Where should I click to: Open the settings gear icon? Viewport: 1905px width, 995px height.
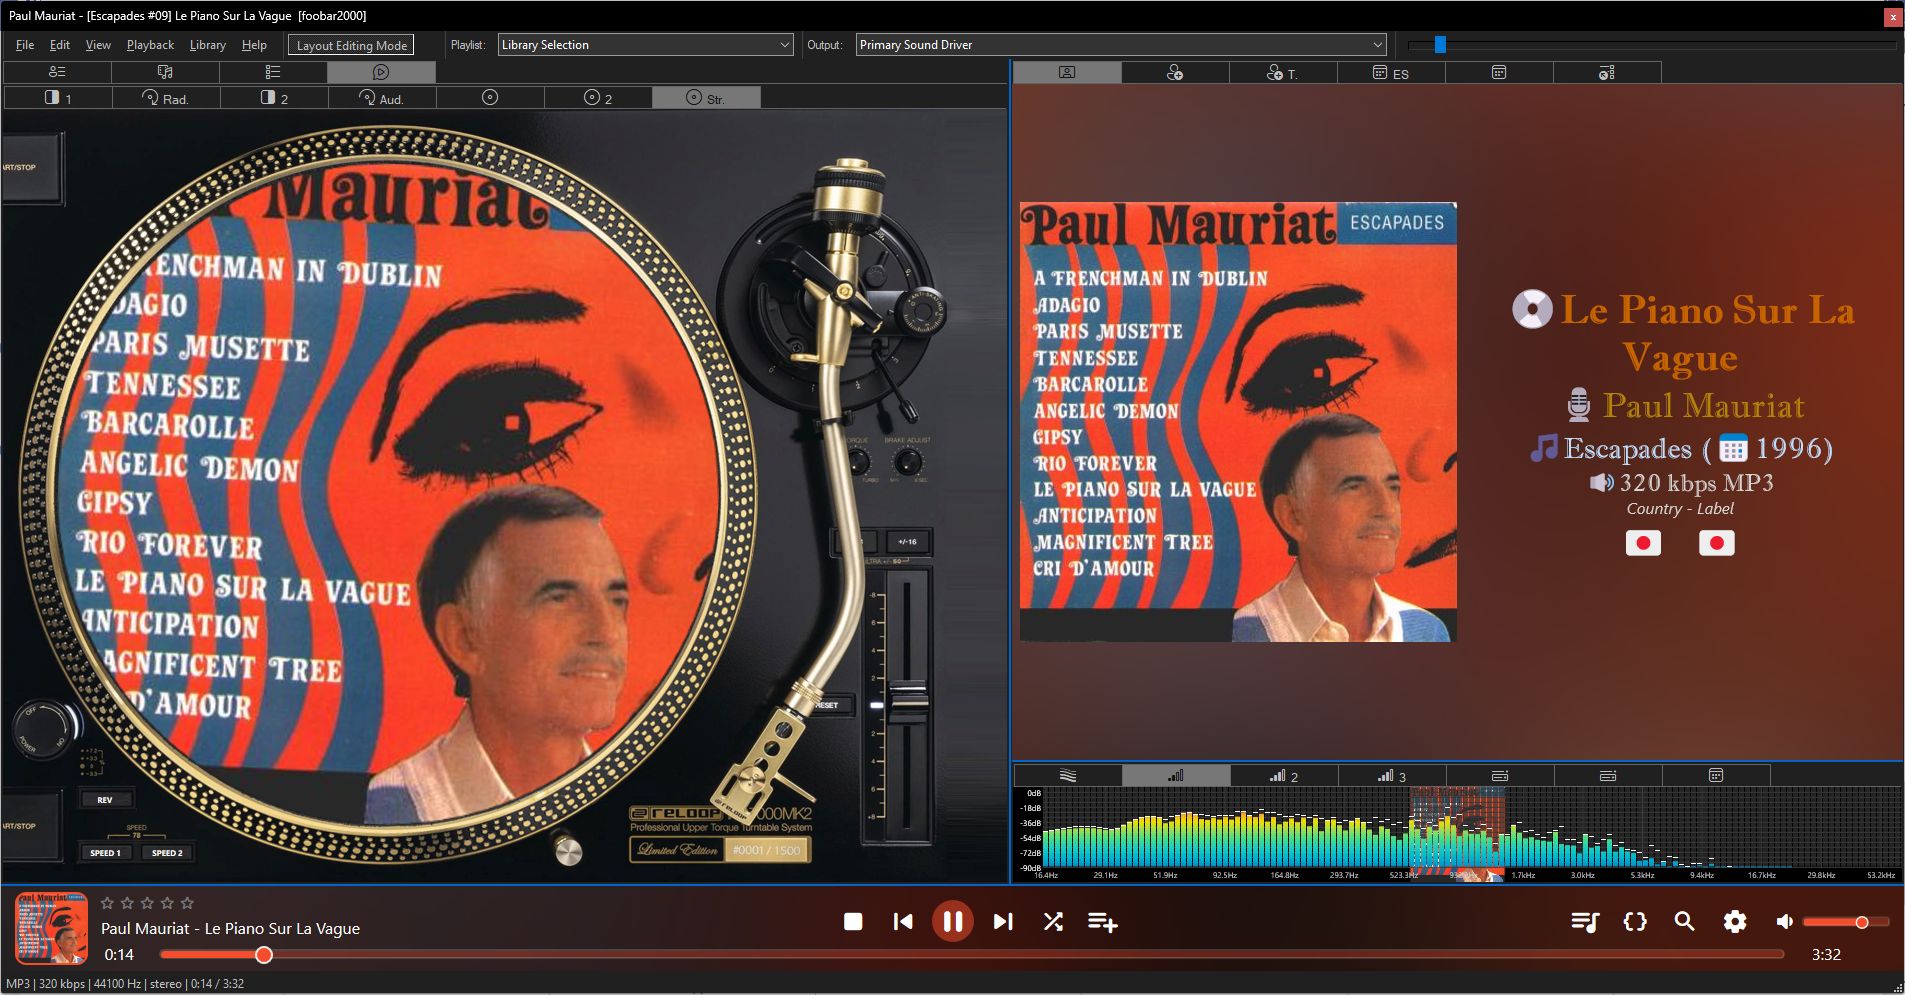pos(1735,922)
